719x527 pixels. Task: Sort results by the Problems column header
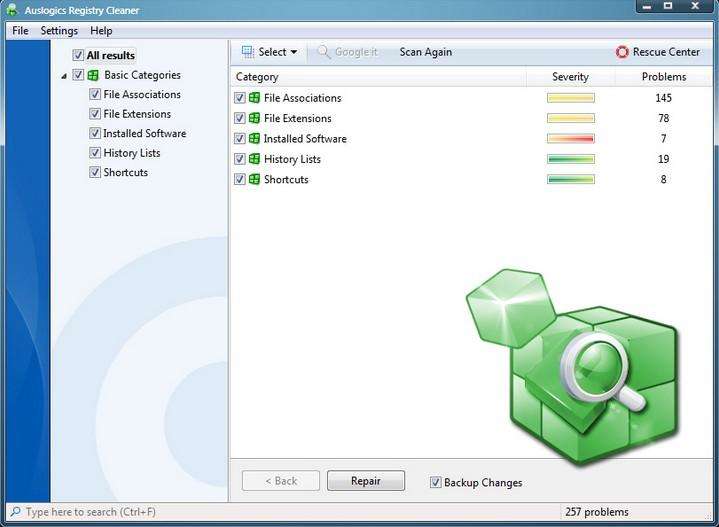click(x=664, y=77)
